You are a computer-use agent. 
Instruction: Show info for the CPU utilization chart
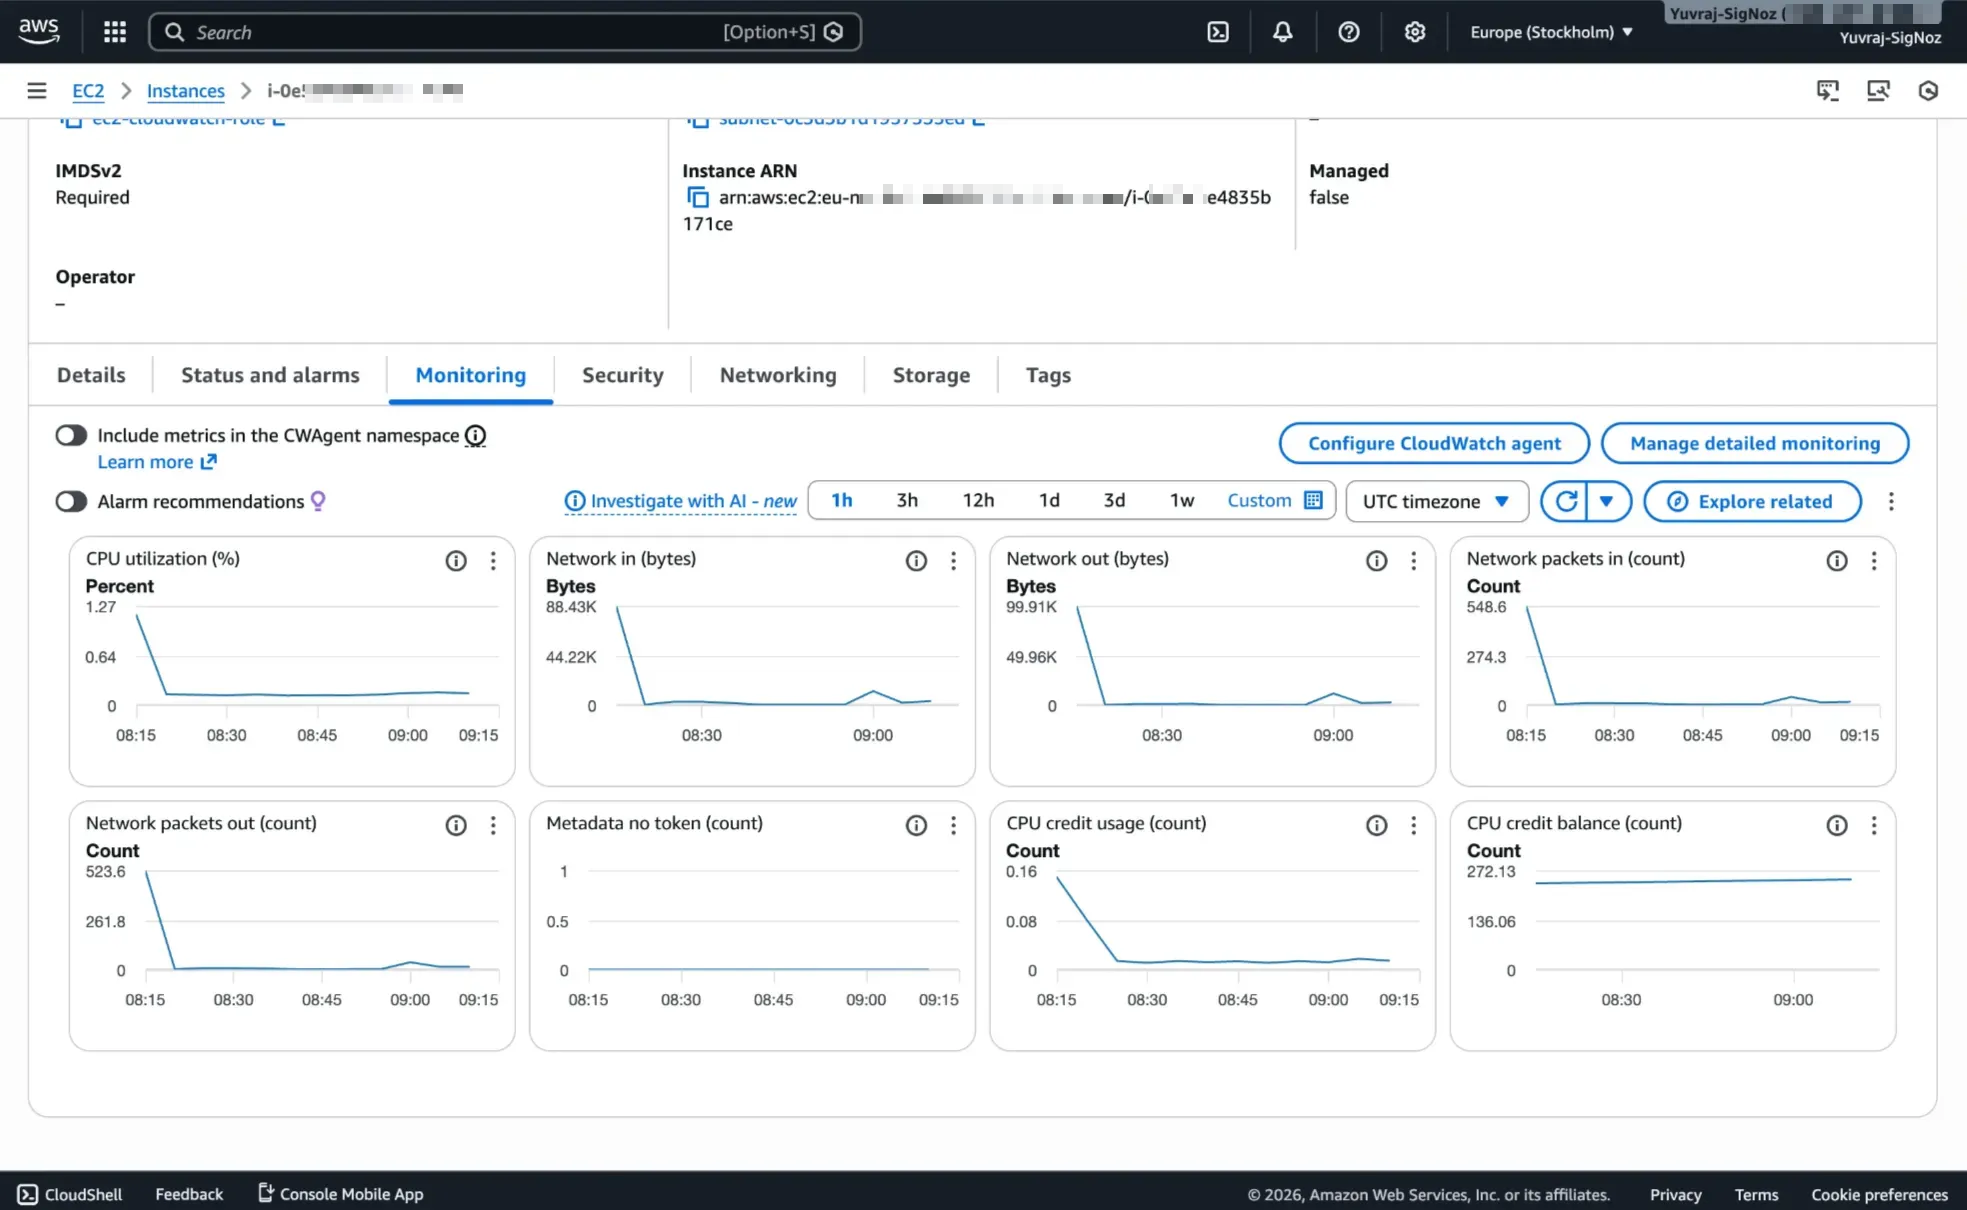coord(456,561)
